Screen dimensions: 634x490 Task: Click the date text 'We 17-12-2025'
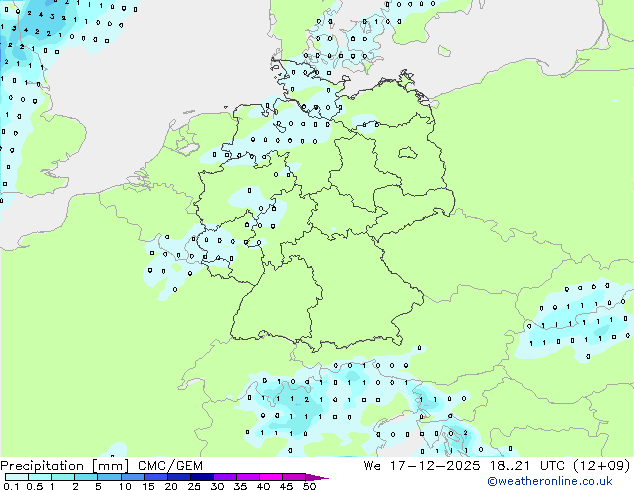(422, 466)
